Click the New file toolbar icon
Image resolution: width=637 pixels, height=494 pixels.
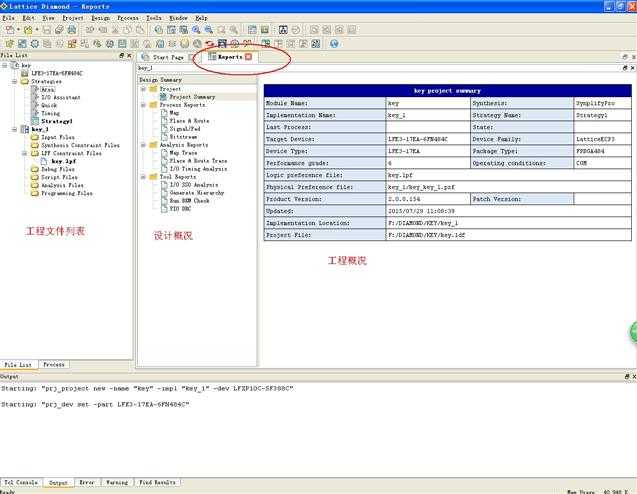(x=10, y=30)
